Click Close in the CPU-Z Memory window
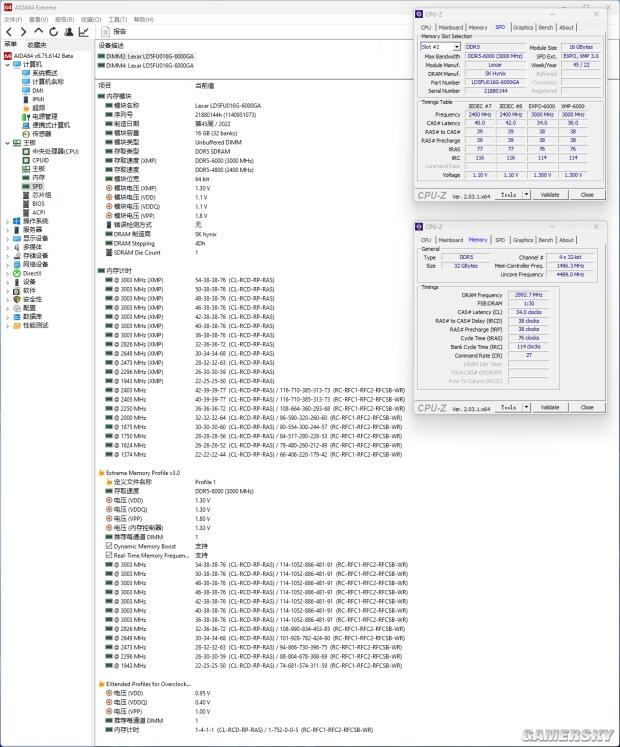620x747 pixels. click(x=587, y=407)
